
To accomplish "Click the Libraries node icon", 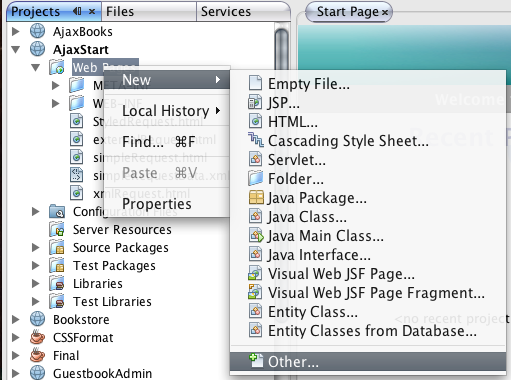I will pyautogui.click(x=57, y=283).
